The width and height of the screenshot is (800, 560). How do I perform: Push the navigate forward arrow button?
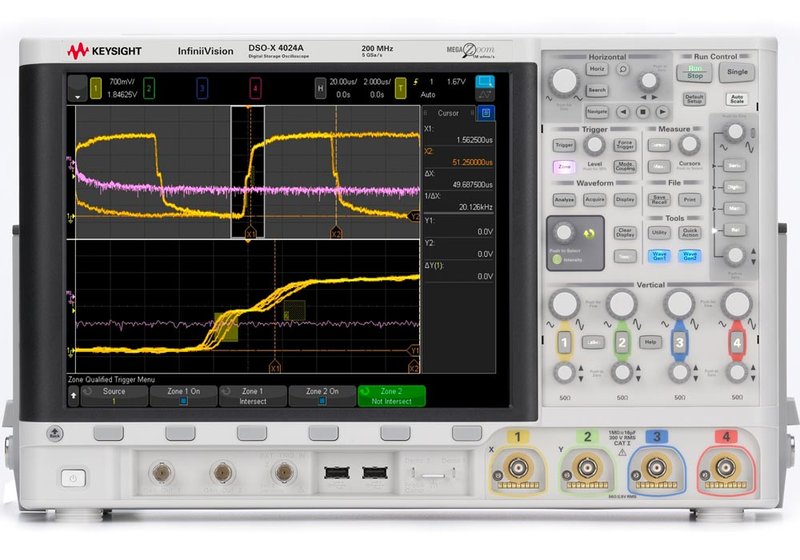[x=662, y=111]
